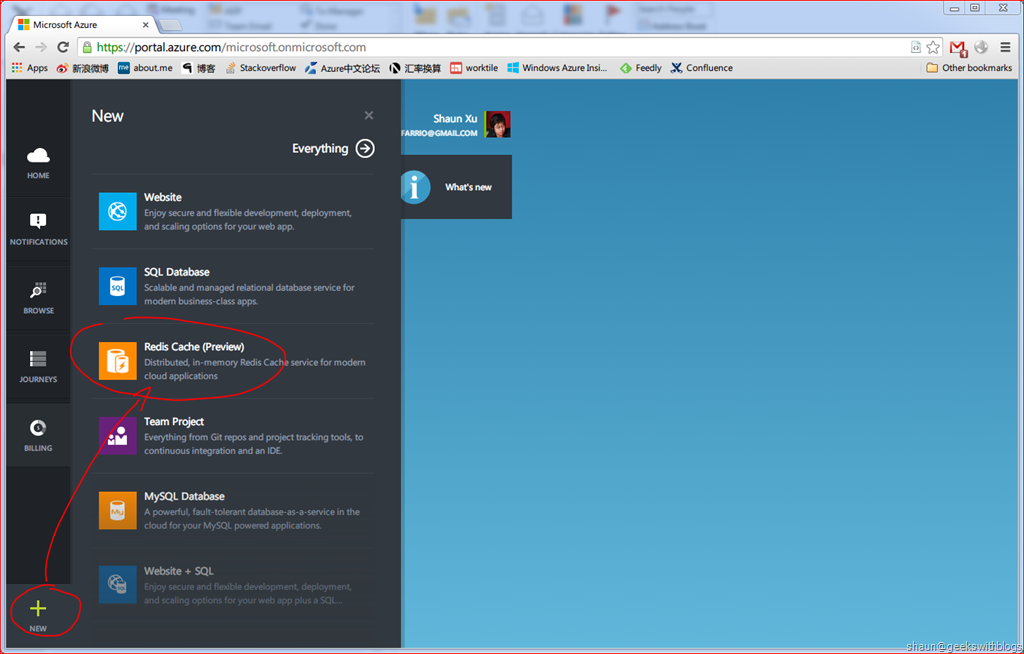Click the browser forward arrow
1024x654 pixels.
point(40,47)
